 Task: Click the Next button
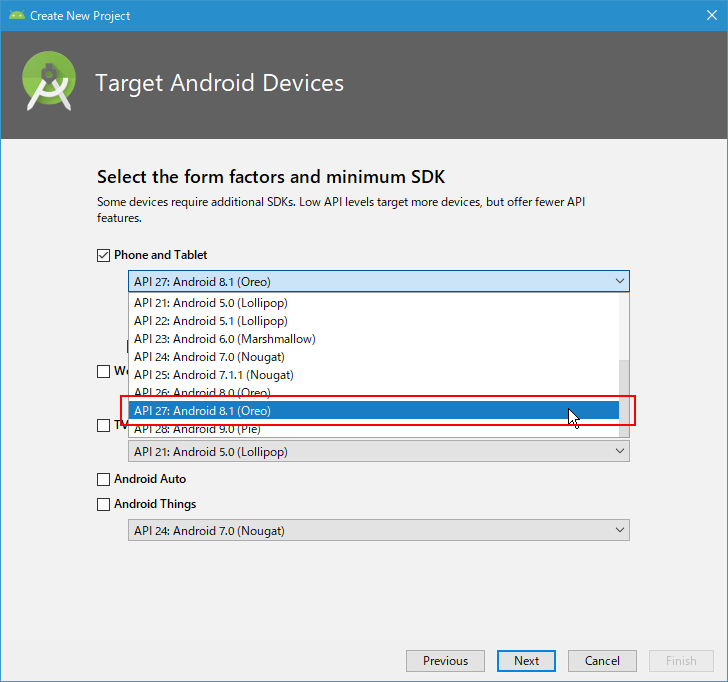[x=526, y=661]
